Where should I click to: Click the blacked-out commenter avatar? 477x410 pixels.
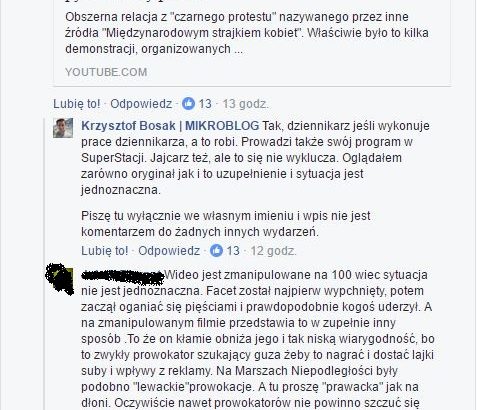pyautogui.click(x=61, y=279)
